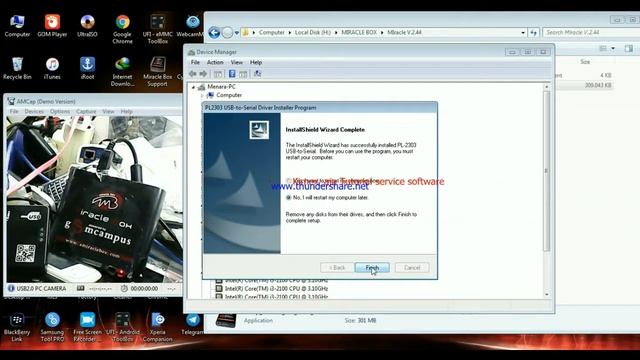
Task: Click the Computer breadcrumb in the Explorer address bar
Action: (271, 32)
